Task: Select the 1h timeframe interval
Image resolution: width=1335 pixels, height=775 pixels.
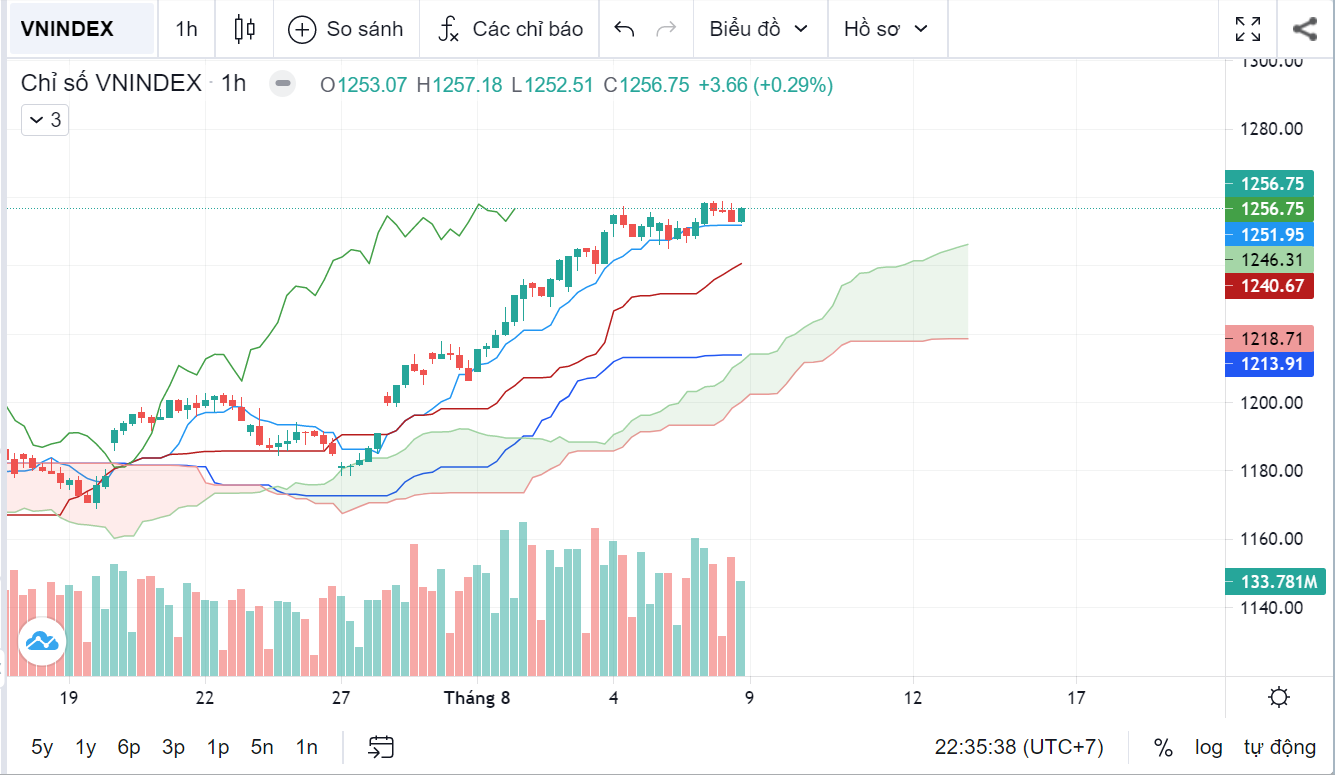Action: [x=186, y=29]
